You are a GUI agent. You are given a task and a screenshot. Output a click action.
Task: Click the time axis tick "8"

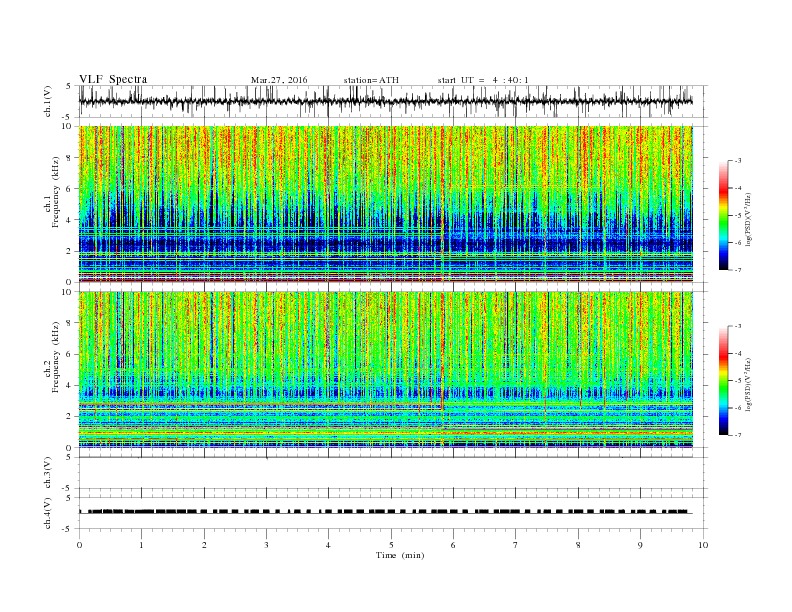click(578, 545)
